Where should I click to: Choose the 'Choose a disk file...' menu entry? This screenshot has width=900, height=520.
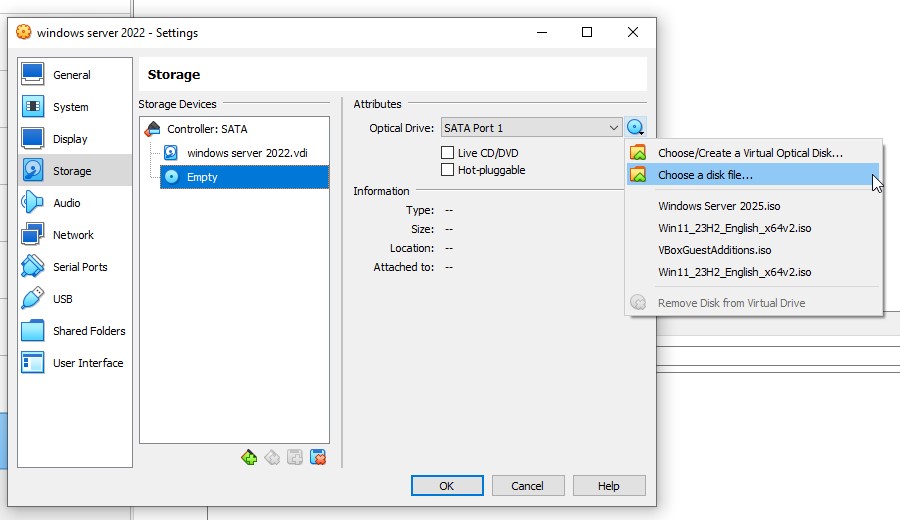coord(705,175)
